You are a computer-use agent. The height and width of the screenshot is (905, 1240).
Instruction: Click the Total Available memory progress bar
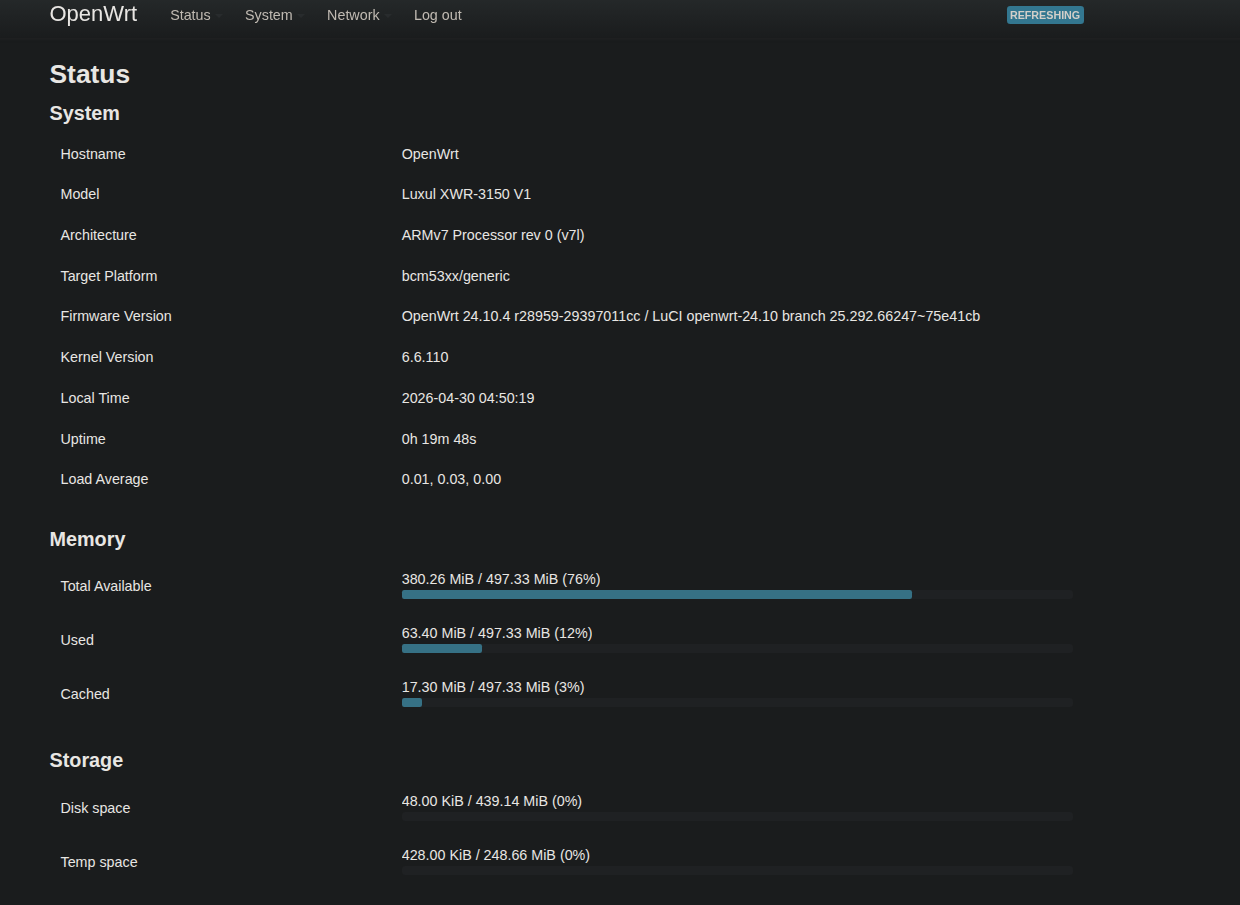(737, 594)
